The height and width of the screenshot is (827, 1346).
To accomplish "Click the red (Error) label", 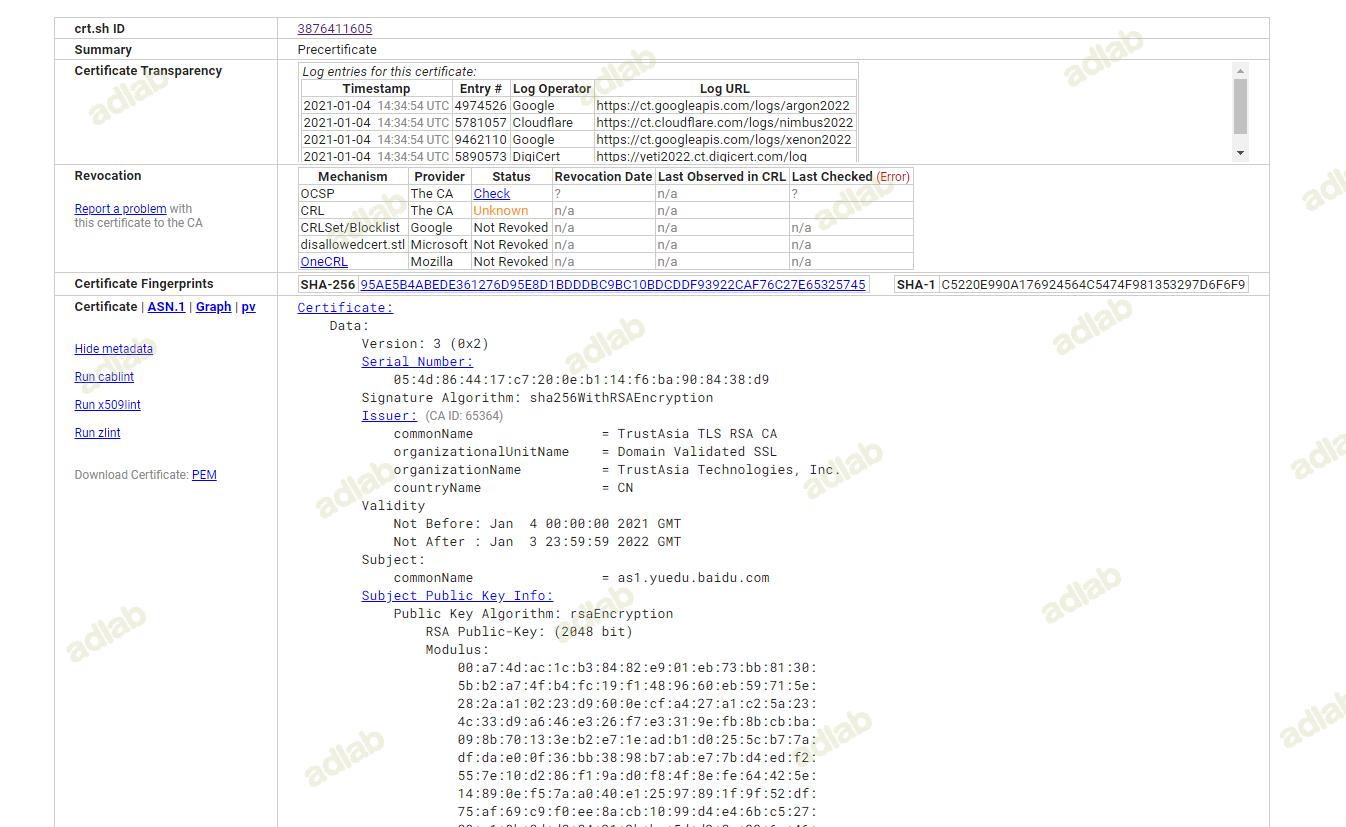I will pyautogui.click(x=893, y=177).
